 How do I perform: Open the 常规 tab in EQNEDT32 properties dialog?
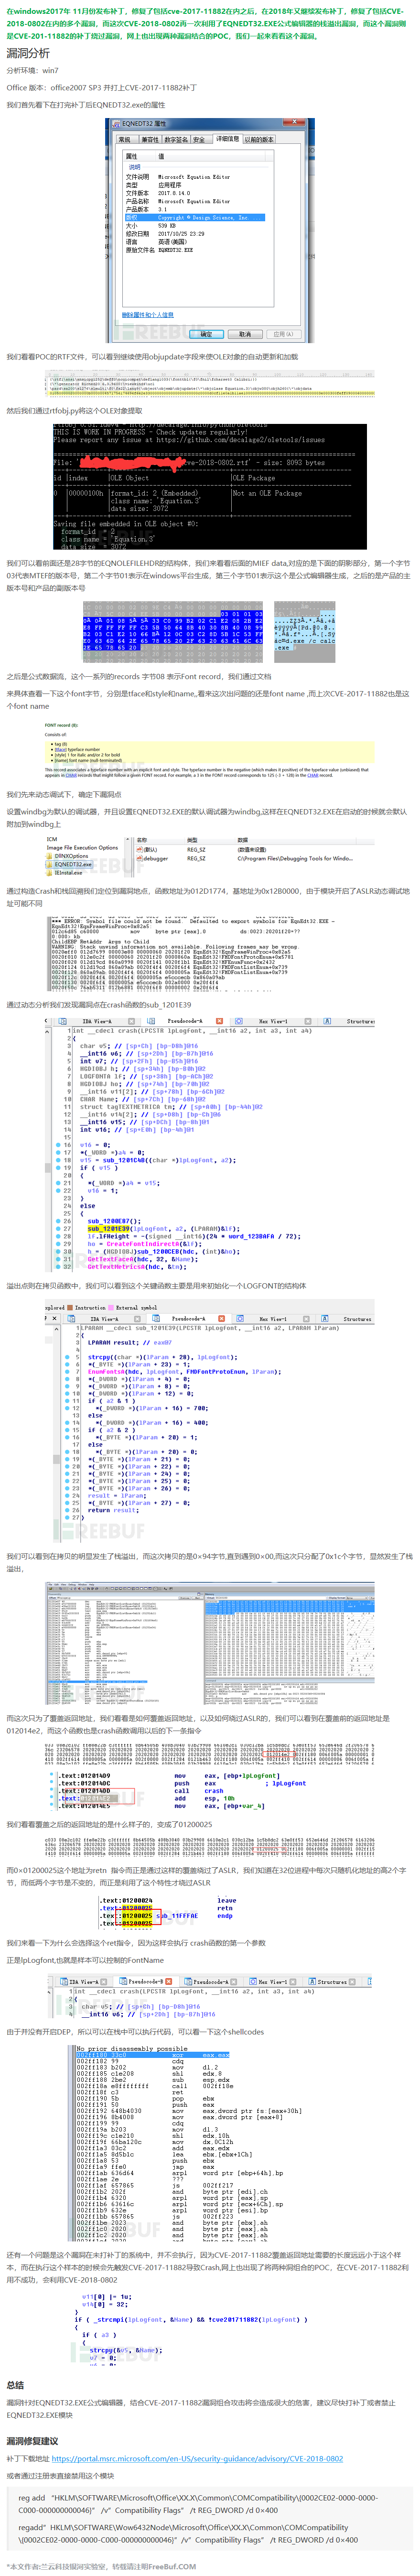[x=125, y=140]
